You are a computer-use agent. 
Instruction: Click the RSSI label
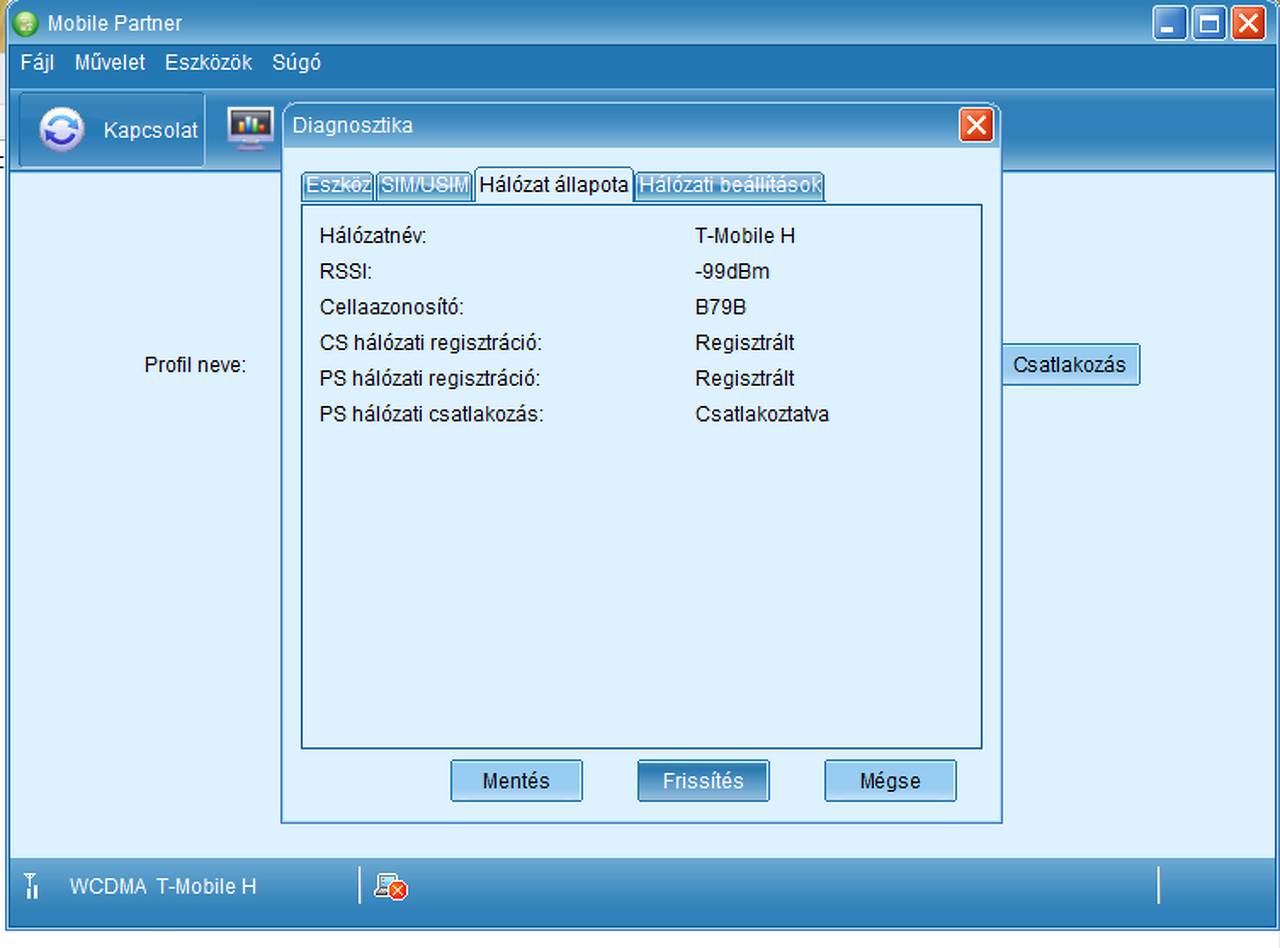tap(346, 272)
